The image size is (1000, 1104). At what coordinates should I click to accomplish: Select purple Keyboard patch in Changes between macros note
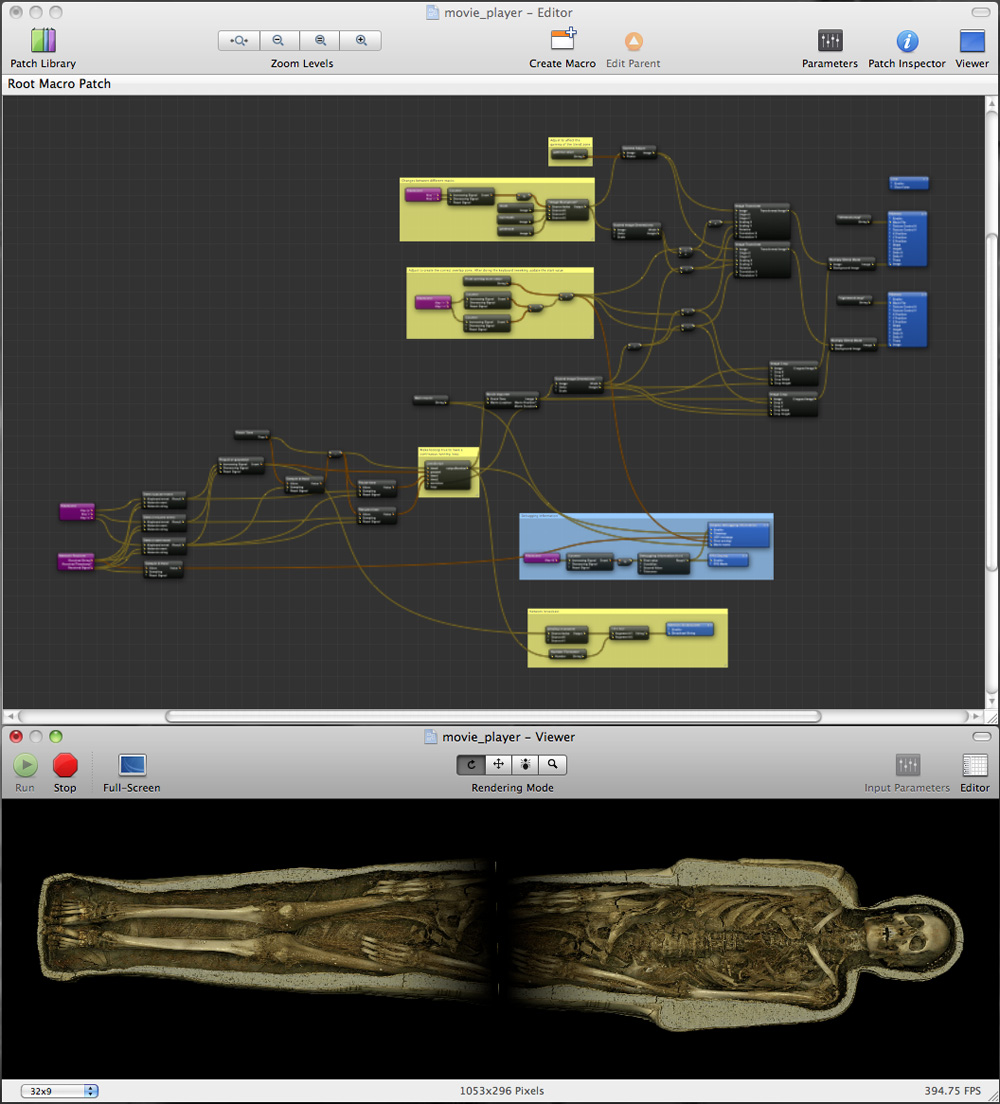coord(423,194)
